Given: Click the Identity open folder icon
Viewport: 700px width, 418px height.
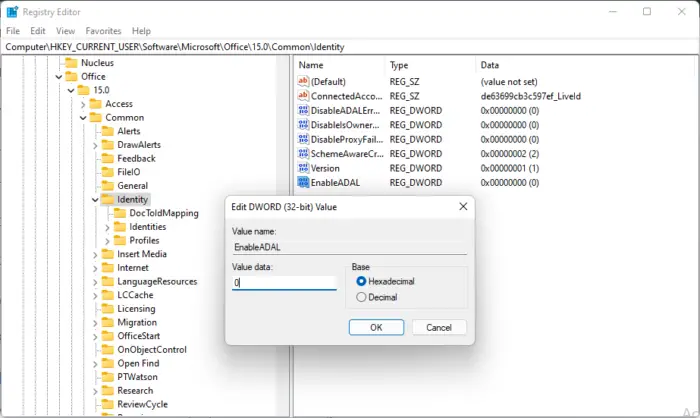Looking at the screenshot, I should (108, 199).
